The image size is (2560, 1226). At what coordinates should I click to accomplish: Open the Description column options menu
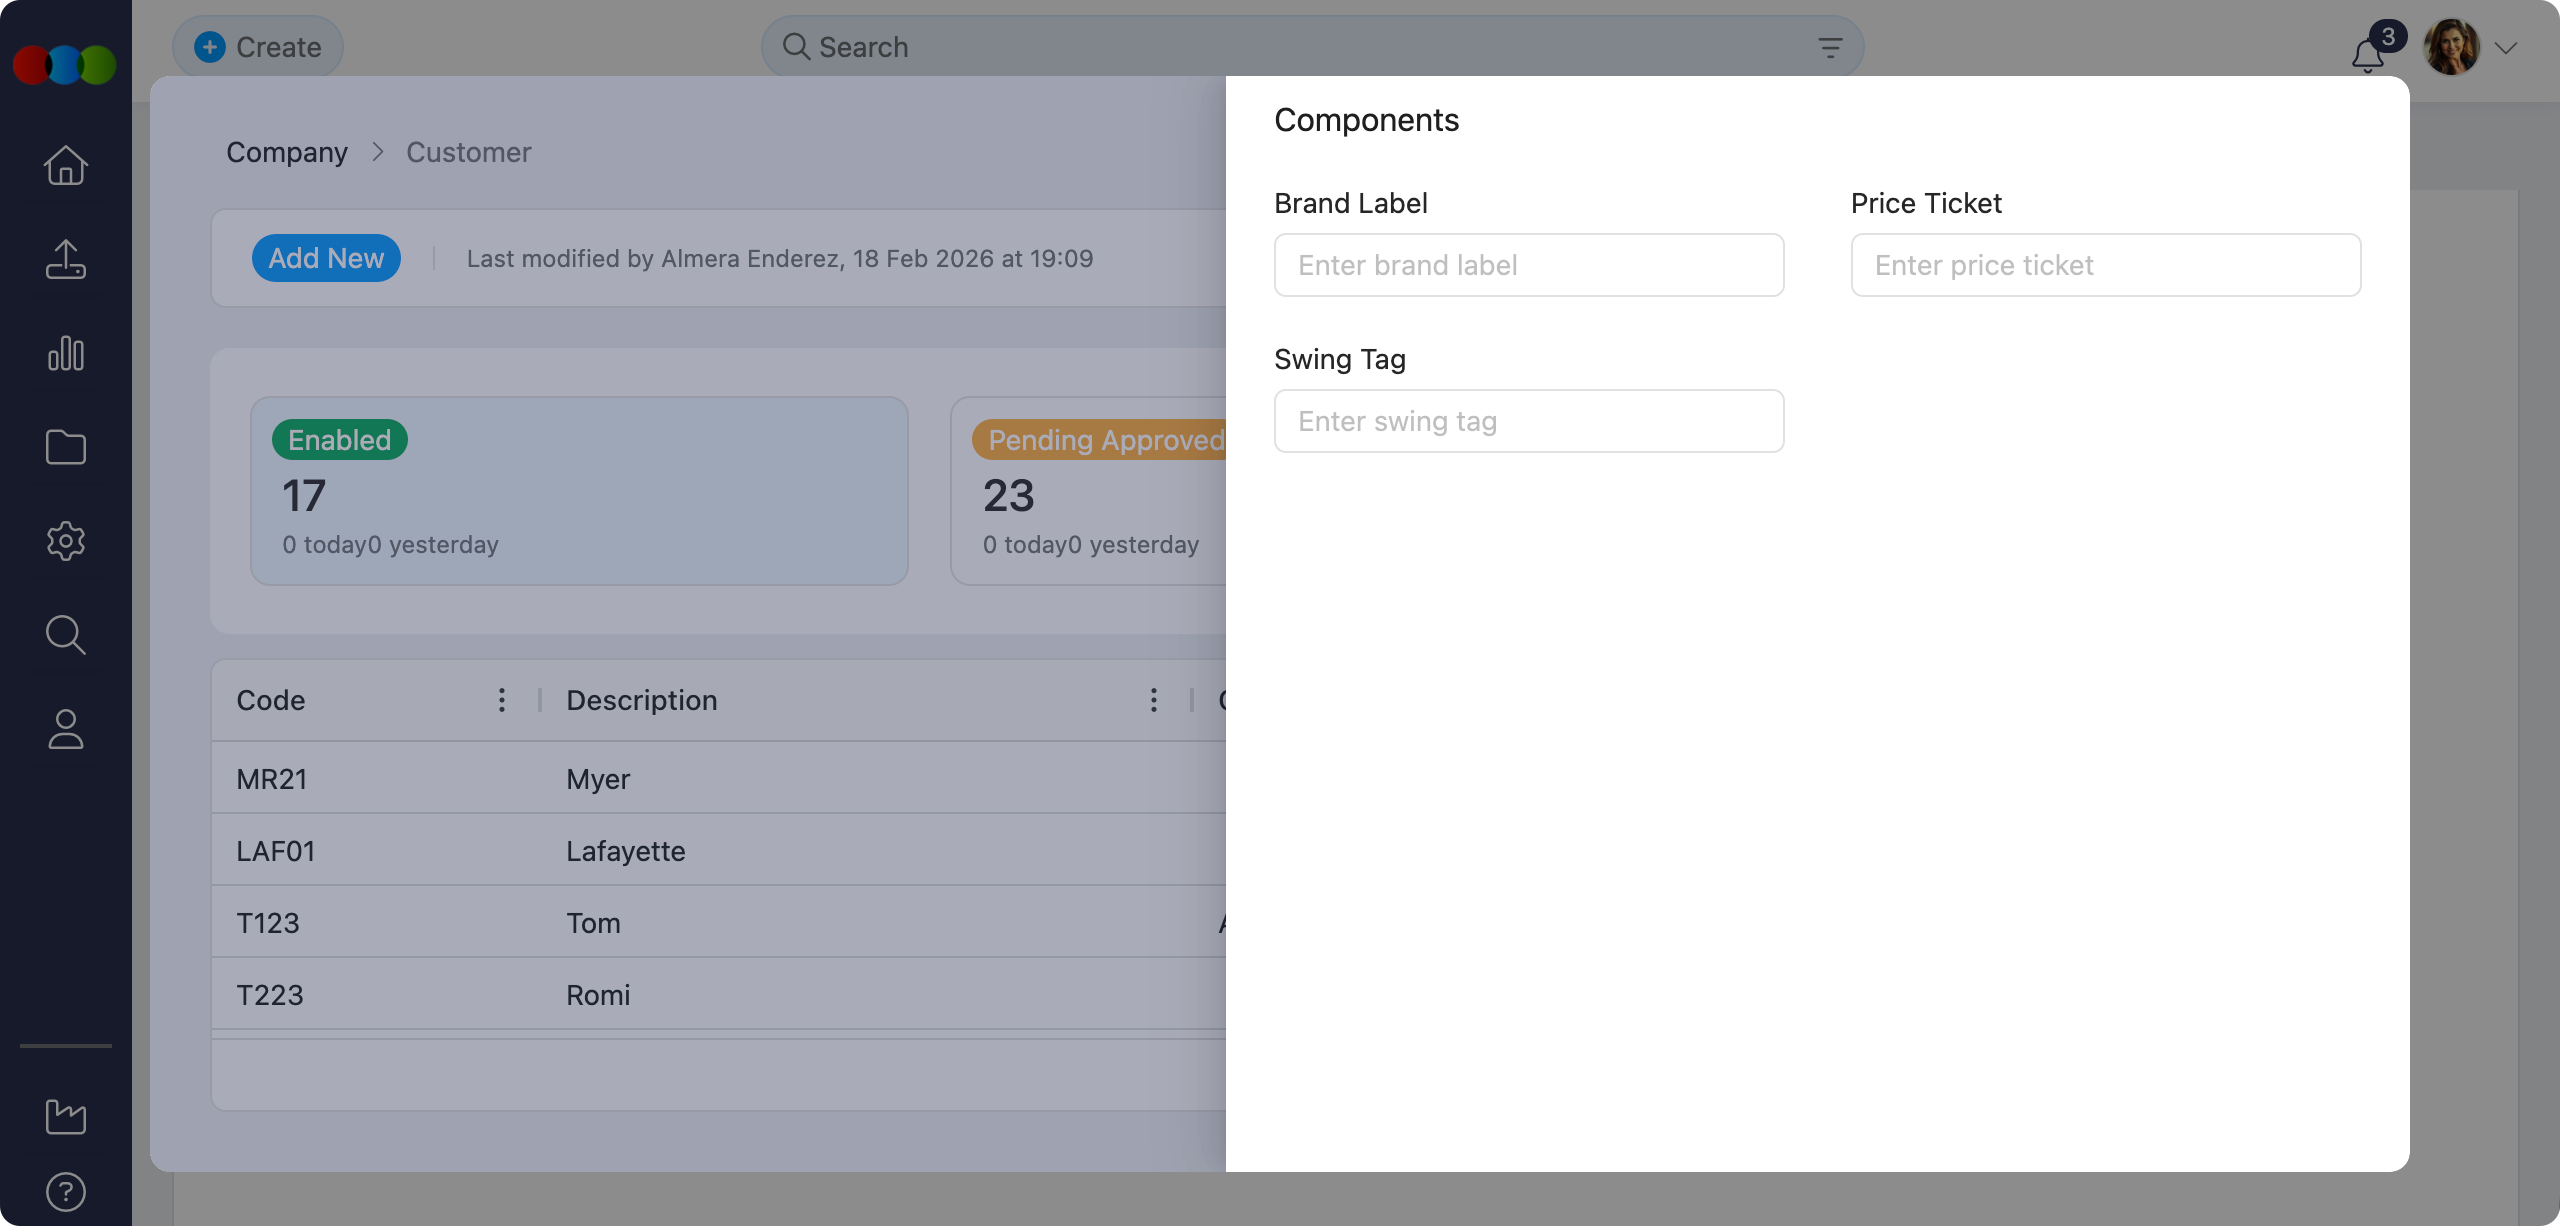(1153, 700)
